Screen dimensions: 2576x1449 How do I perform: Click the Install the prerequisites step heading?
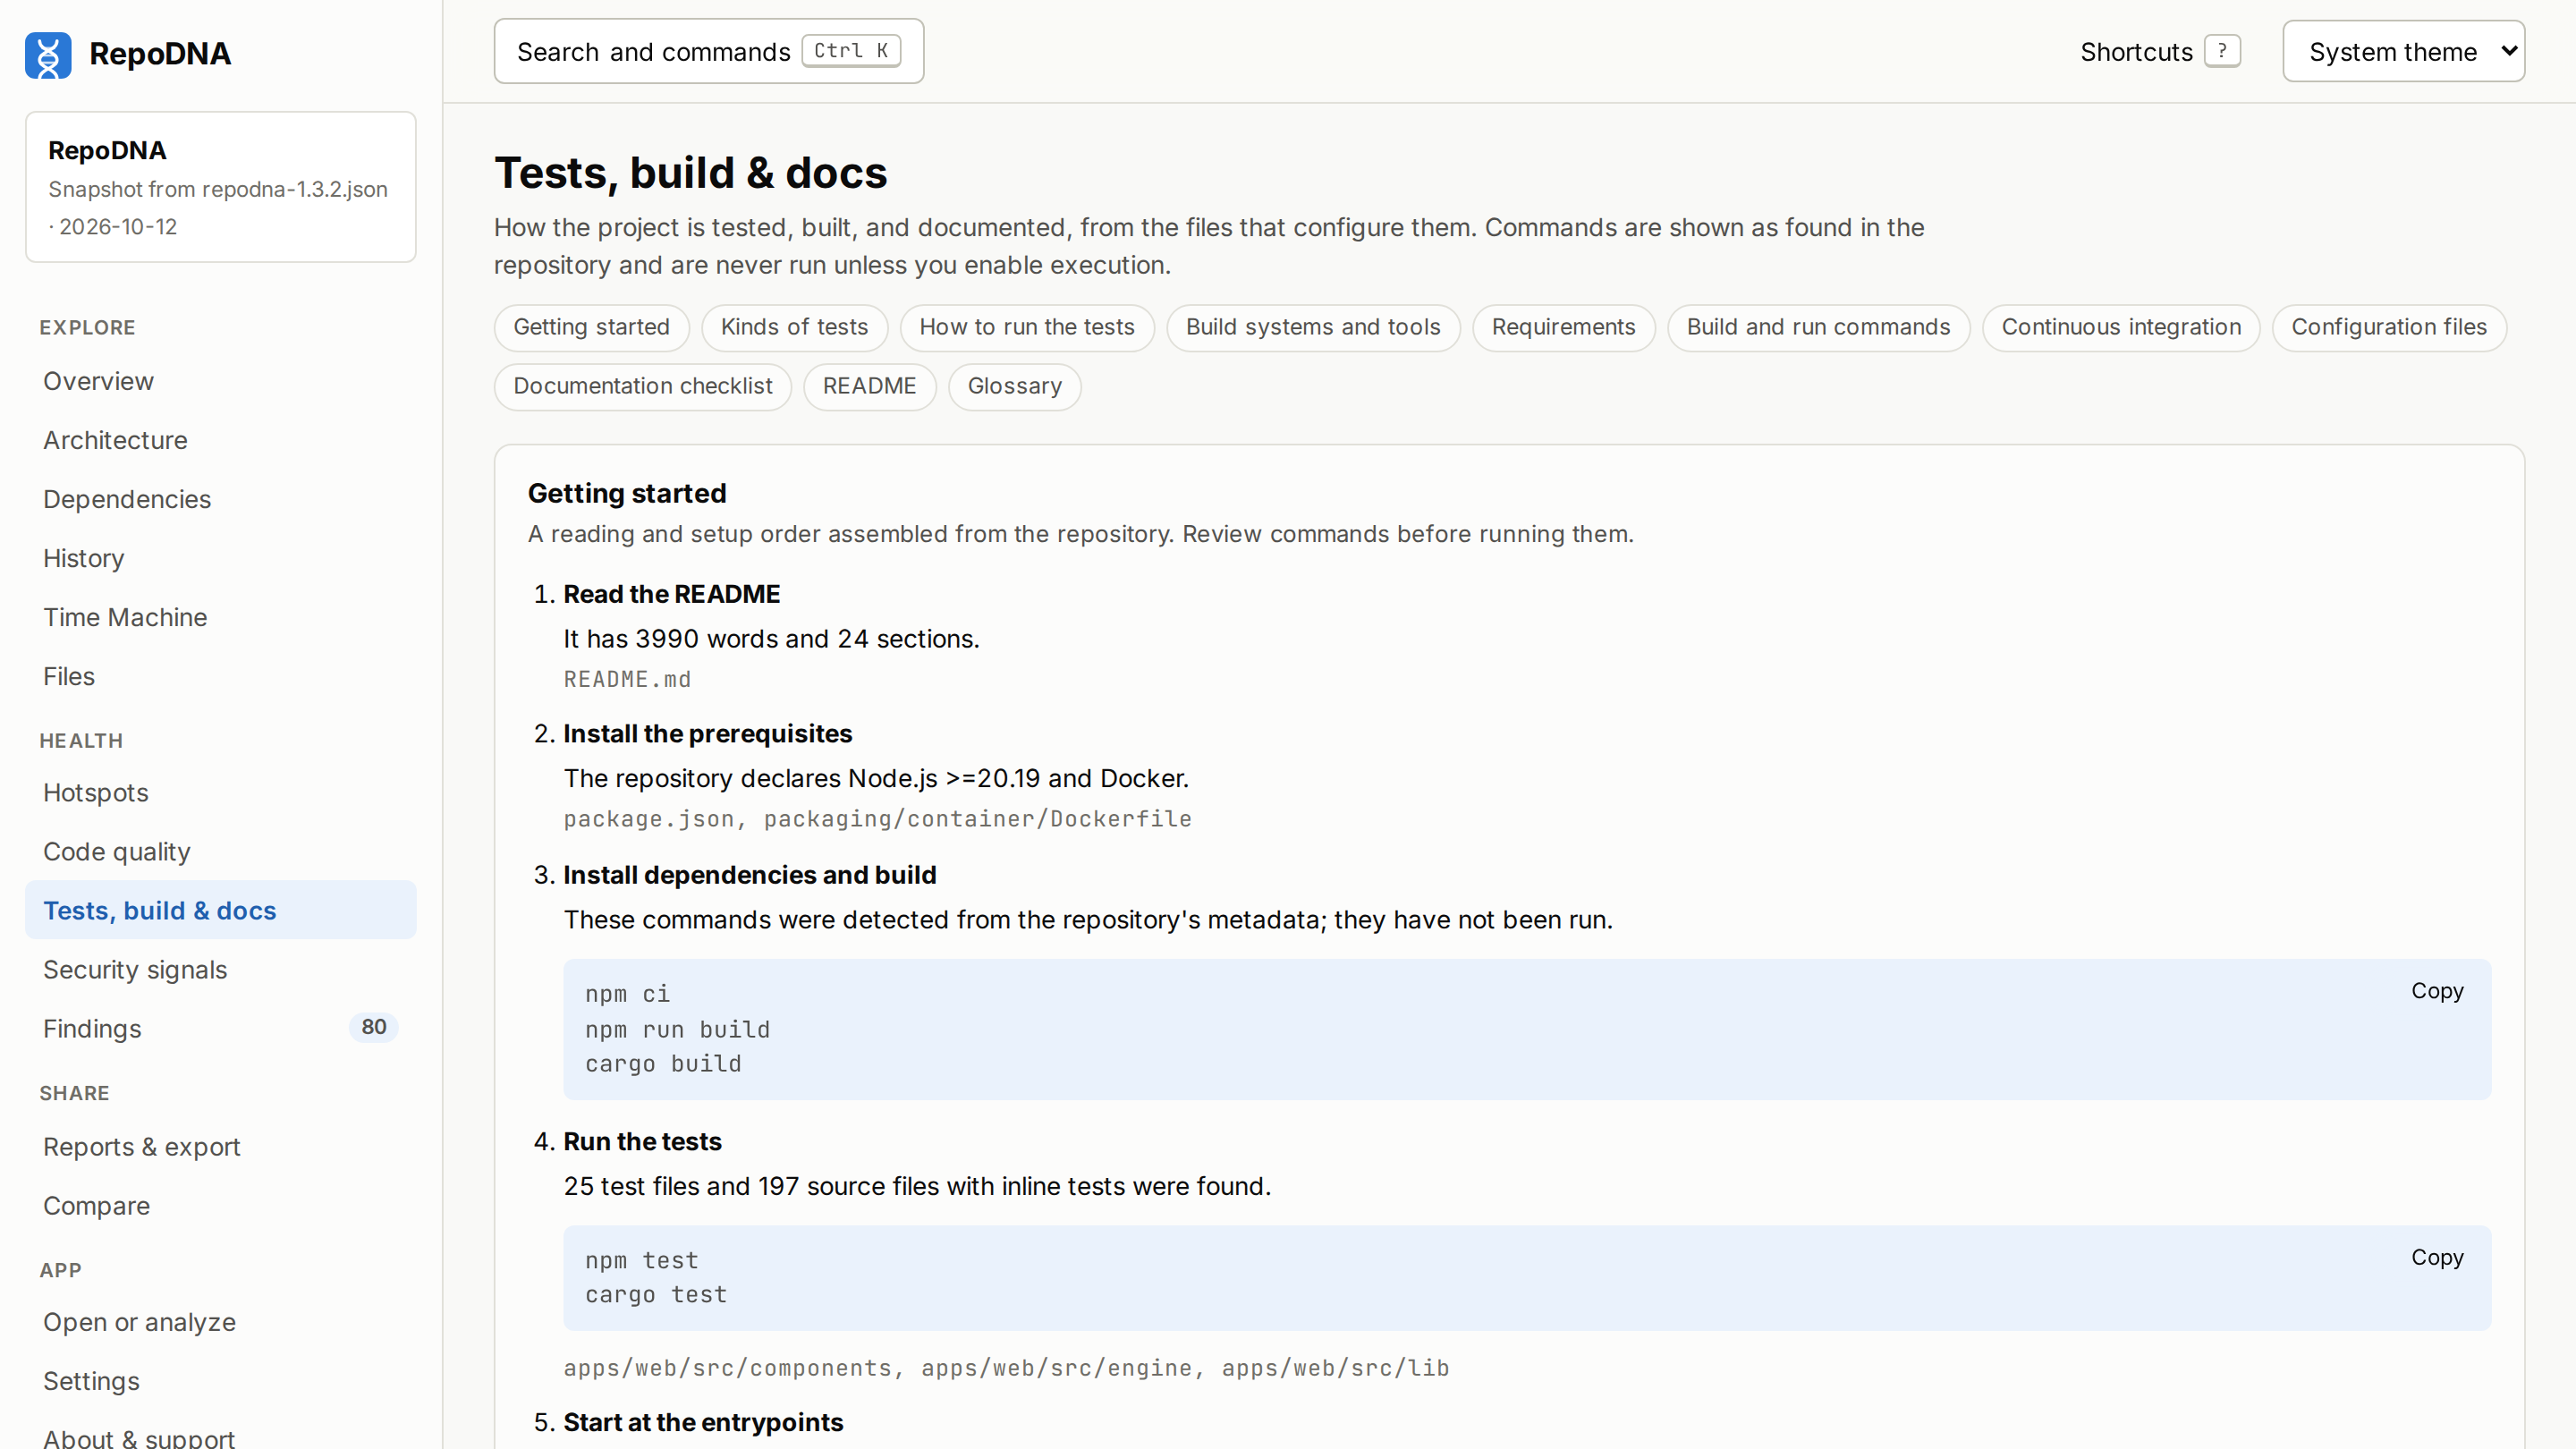coord(707,733)
